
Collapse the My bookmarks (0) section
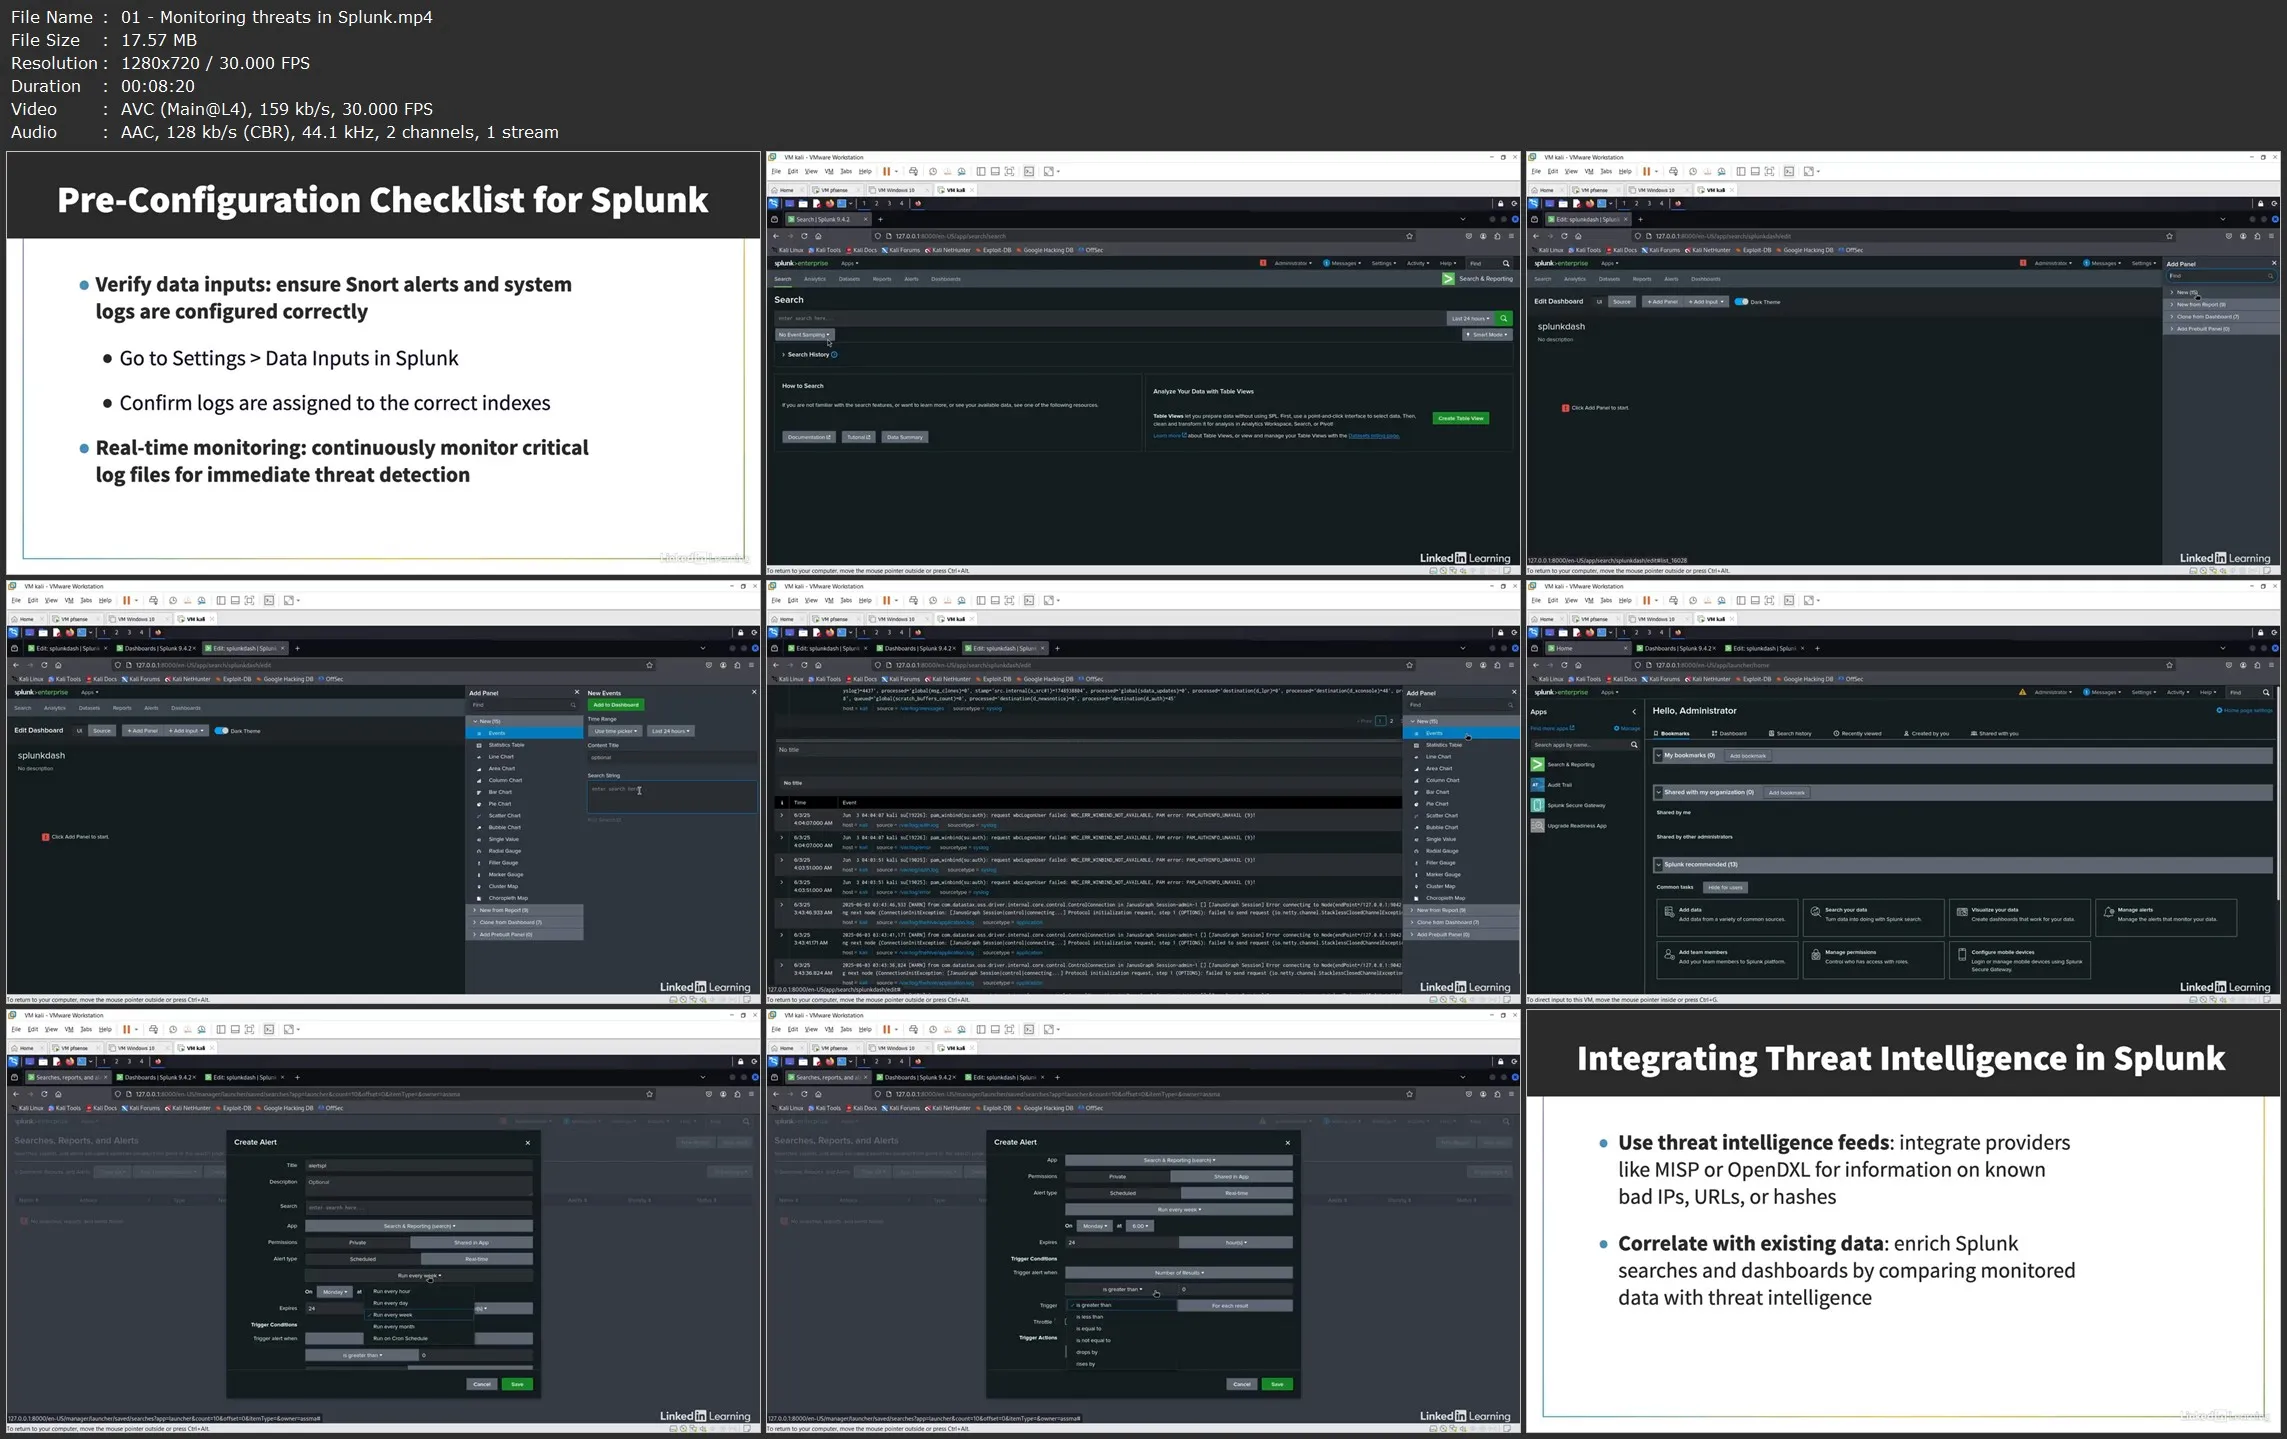click(1658, 756)
